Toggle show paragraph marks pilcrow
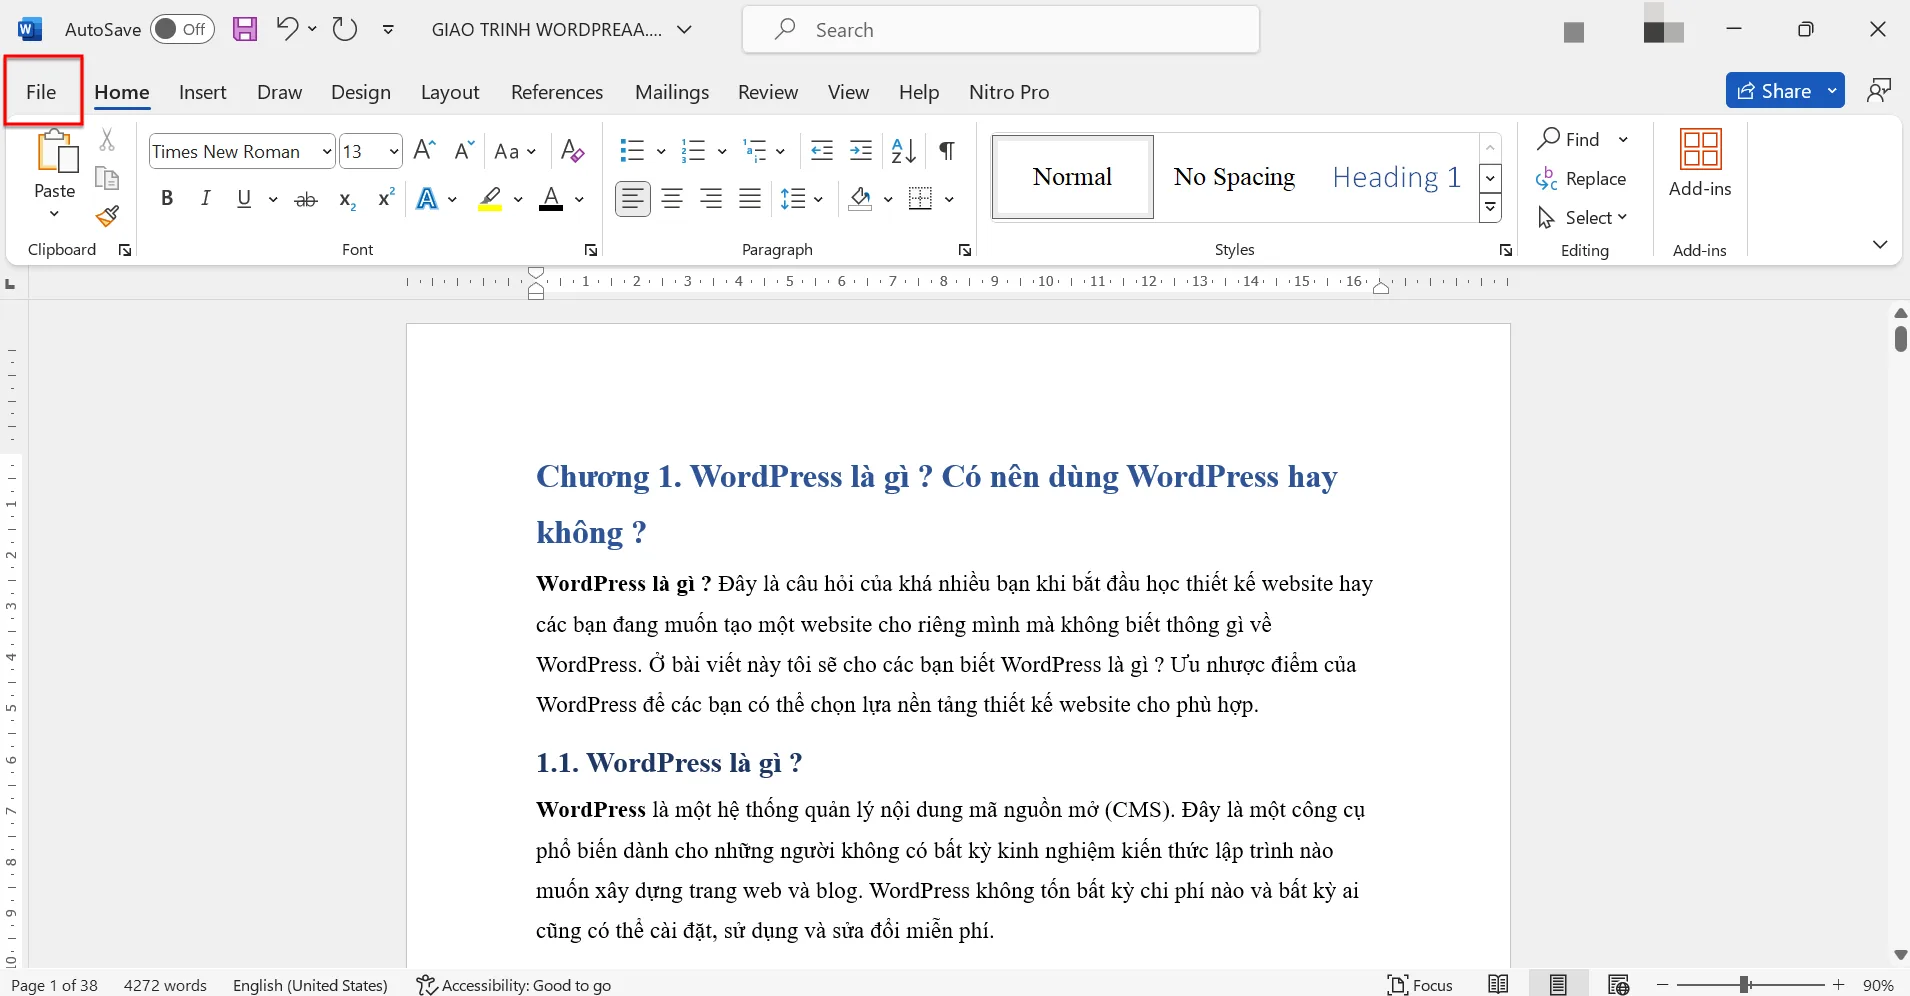 946,151
